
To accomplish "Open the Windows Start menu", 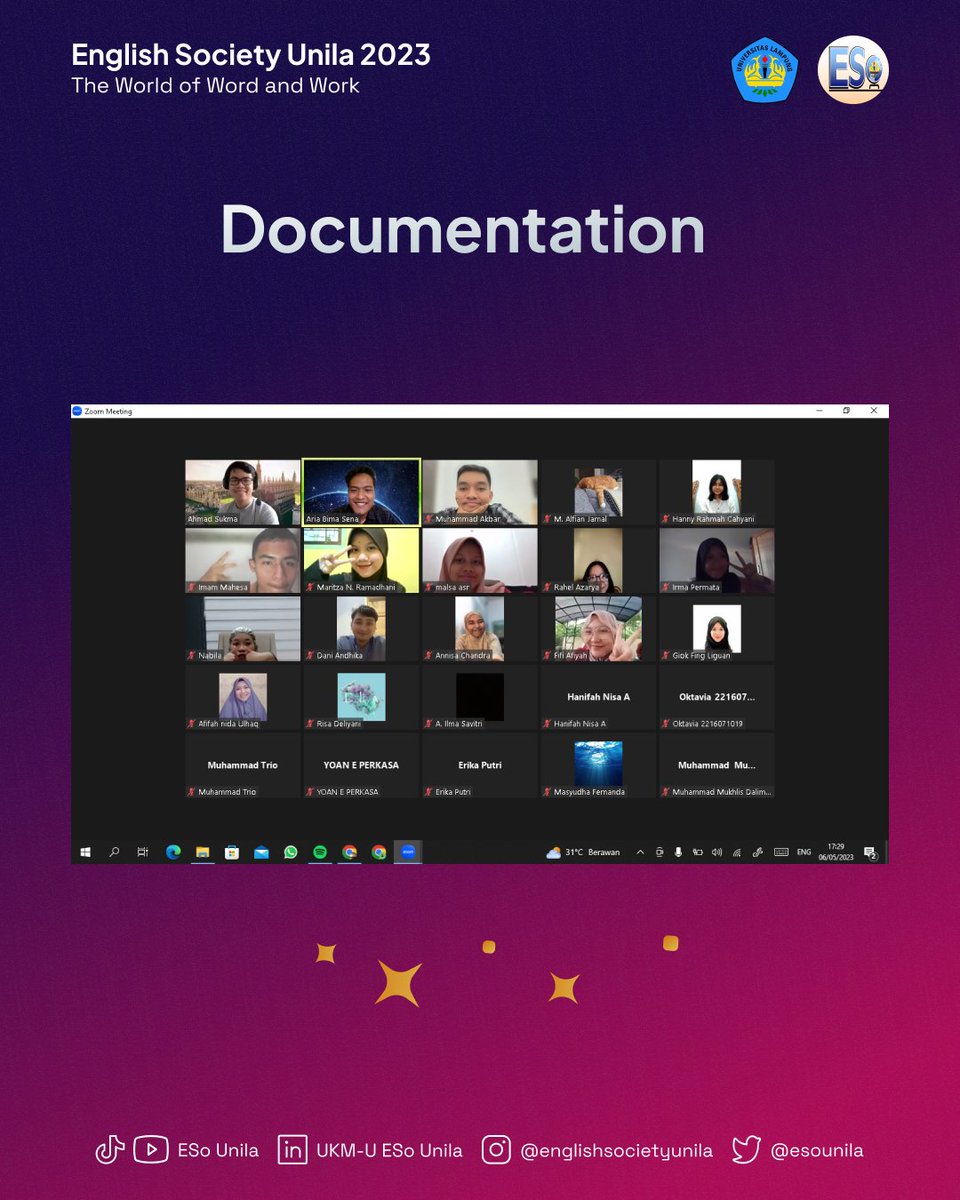I will (85, 852).
